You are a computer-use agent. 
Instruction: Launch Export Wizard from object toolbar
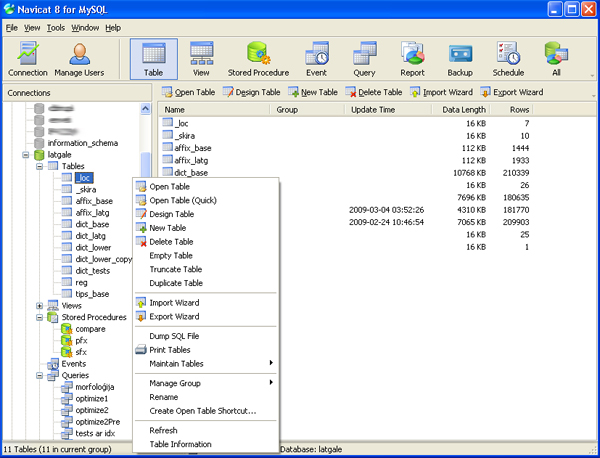tap(512, 92)
